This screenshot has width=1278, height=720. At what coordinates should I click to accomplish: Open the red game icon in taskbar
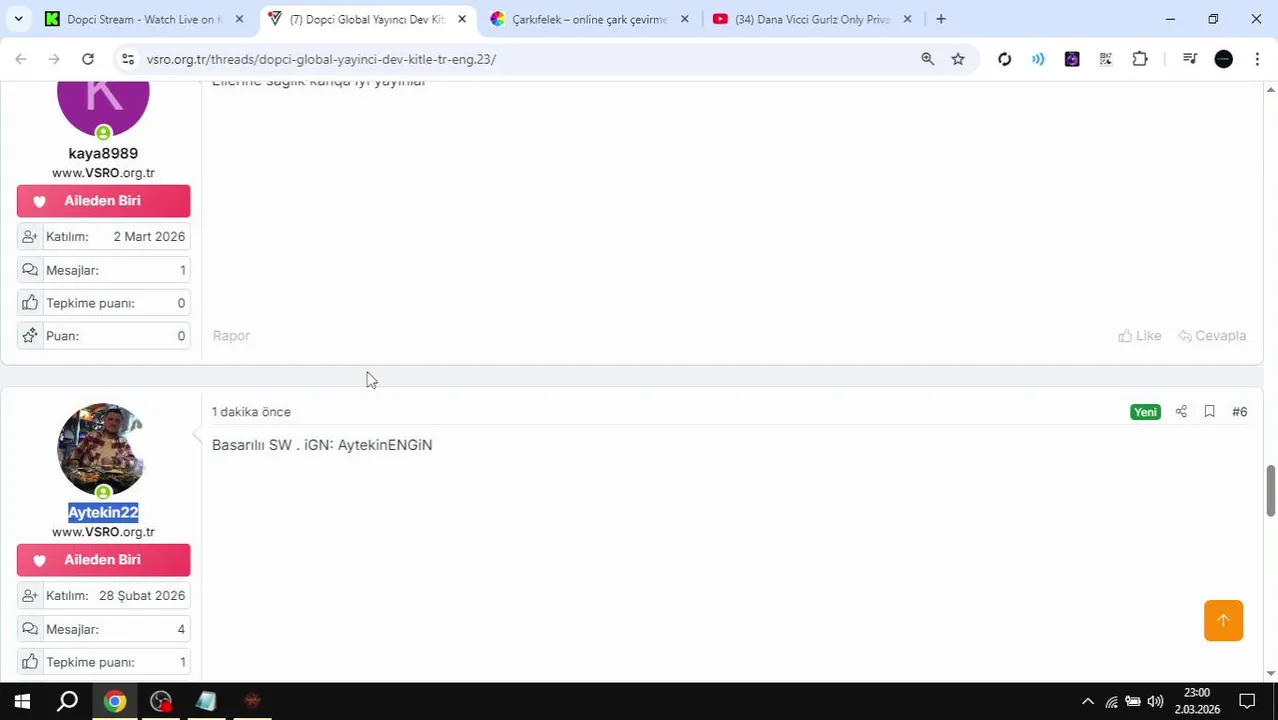[252, 701]
